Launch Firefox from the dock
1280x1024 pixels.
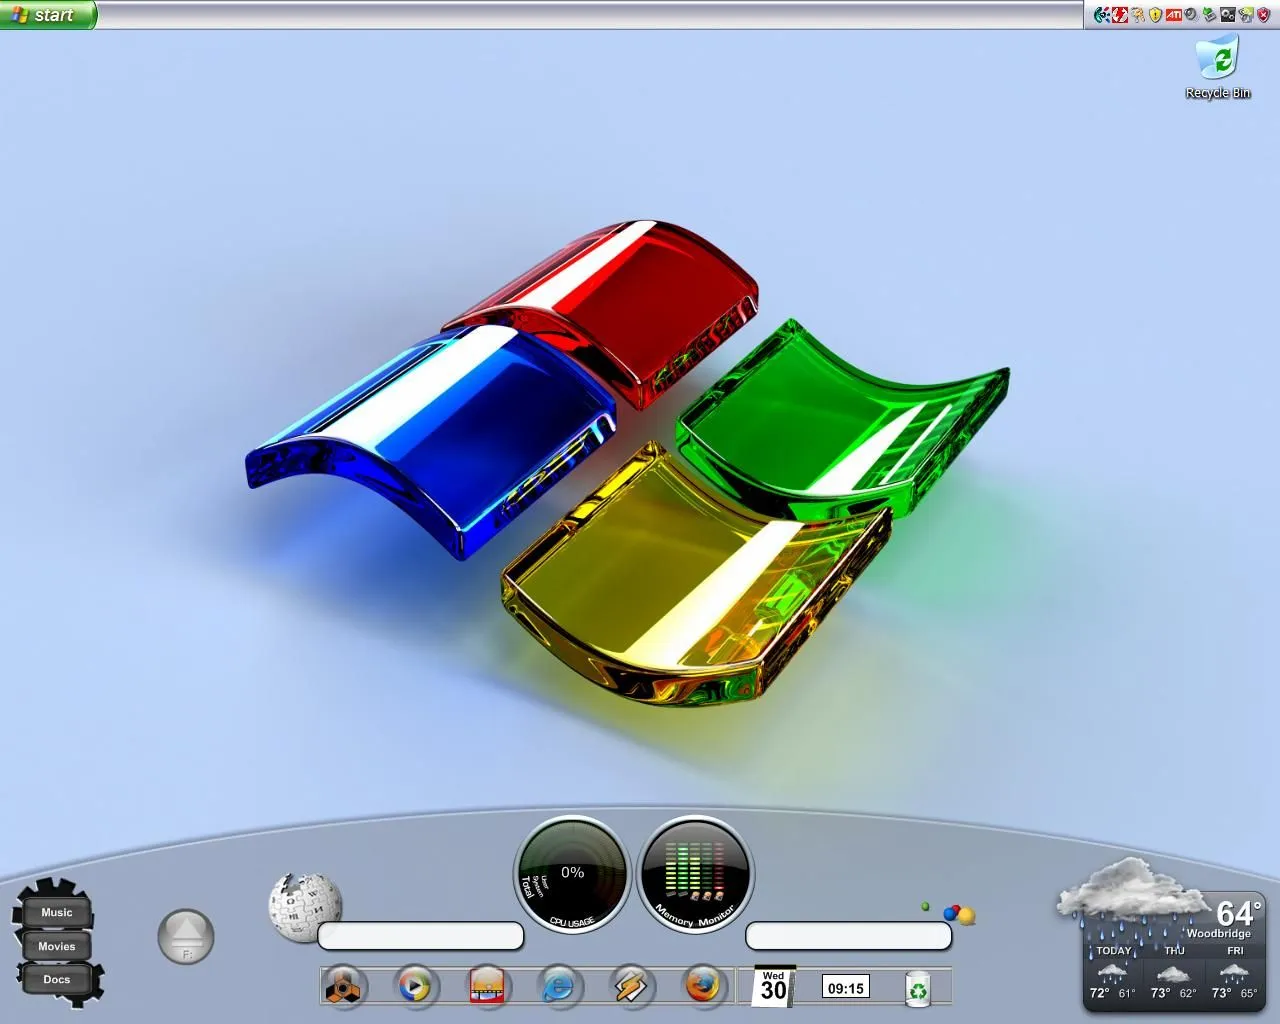click(x=702, y=987)
